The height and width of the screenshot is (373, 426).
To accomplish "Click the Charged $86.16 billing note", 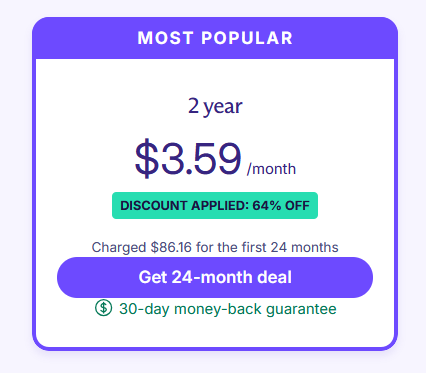I will [215, 247].
